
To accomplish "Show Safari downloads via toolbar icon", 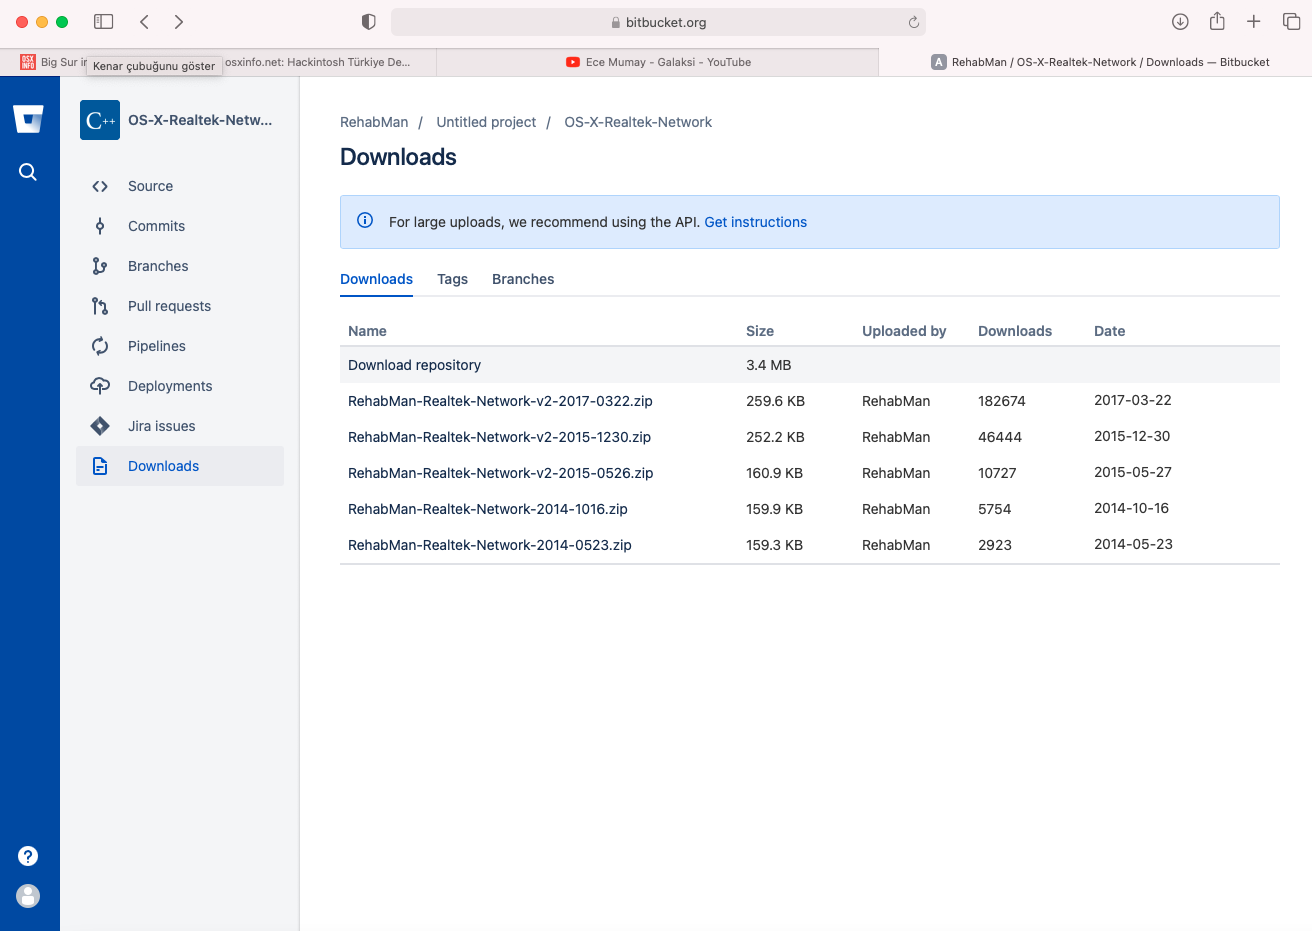I will click(x=1180, y=22).
